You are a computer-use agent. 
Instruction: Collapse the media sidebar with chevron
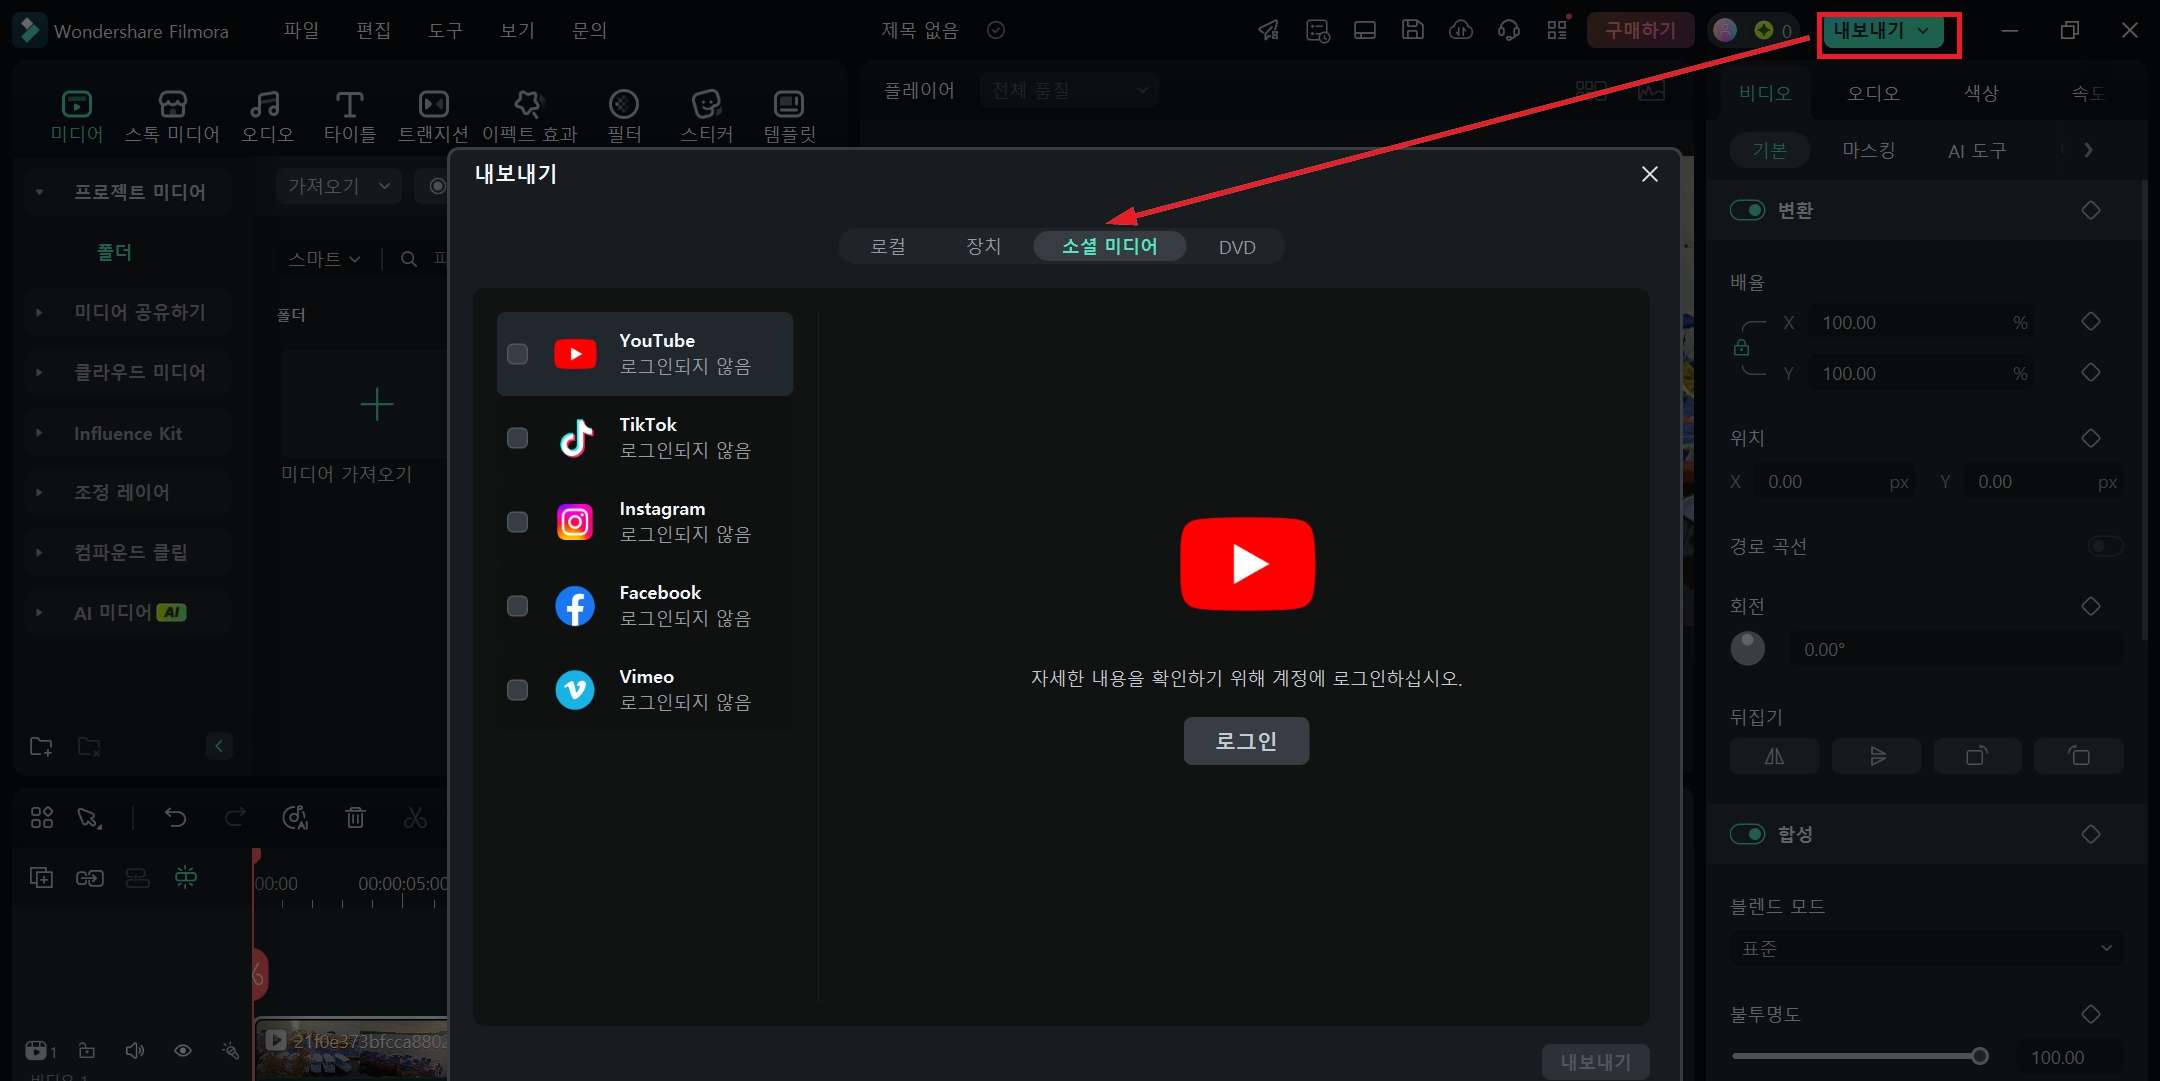coord(219,746)
